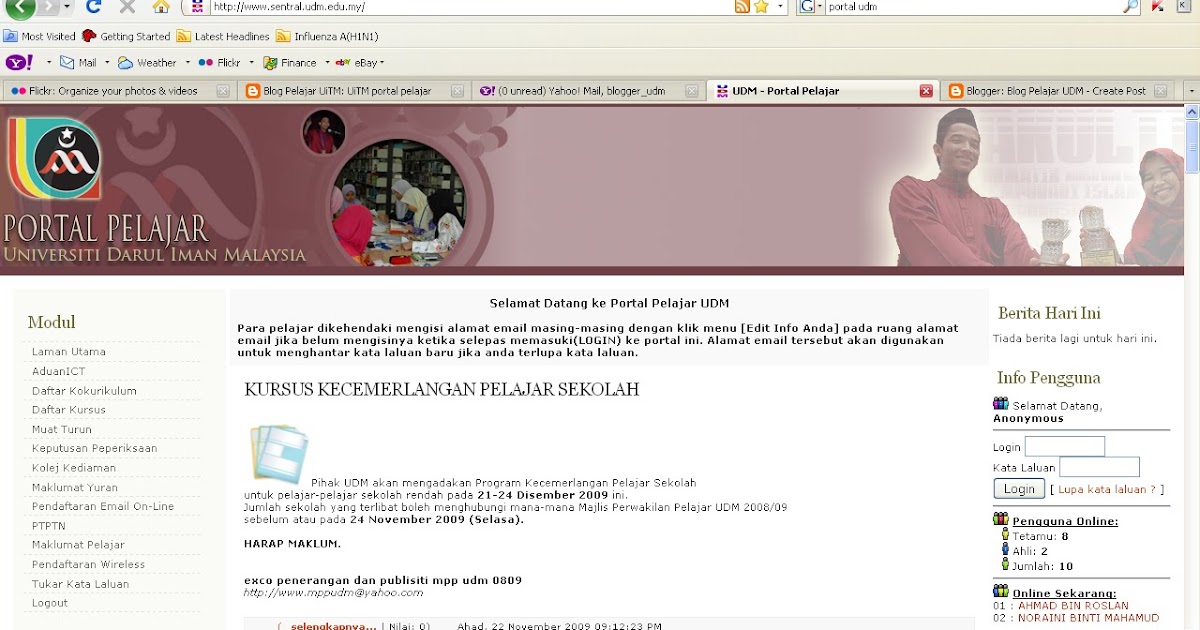Image resolution: width=1200 pixels, height=630 pixels.
Task: Switch to Flickr: Organize your photos tab
Action: click(119, 90)
